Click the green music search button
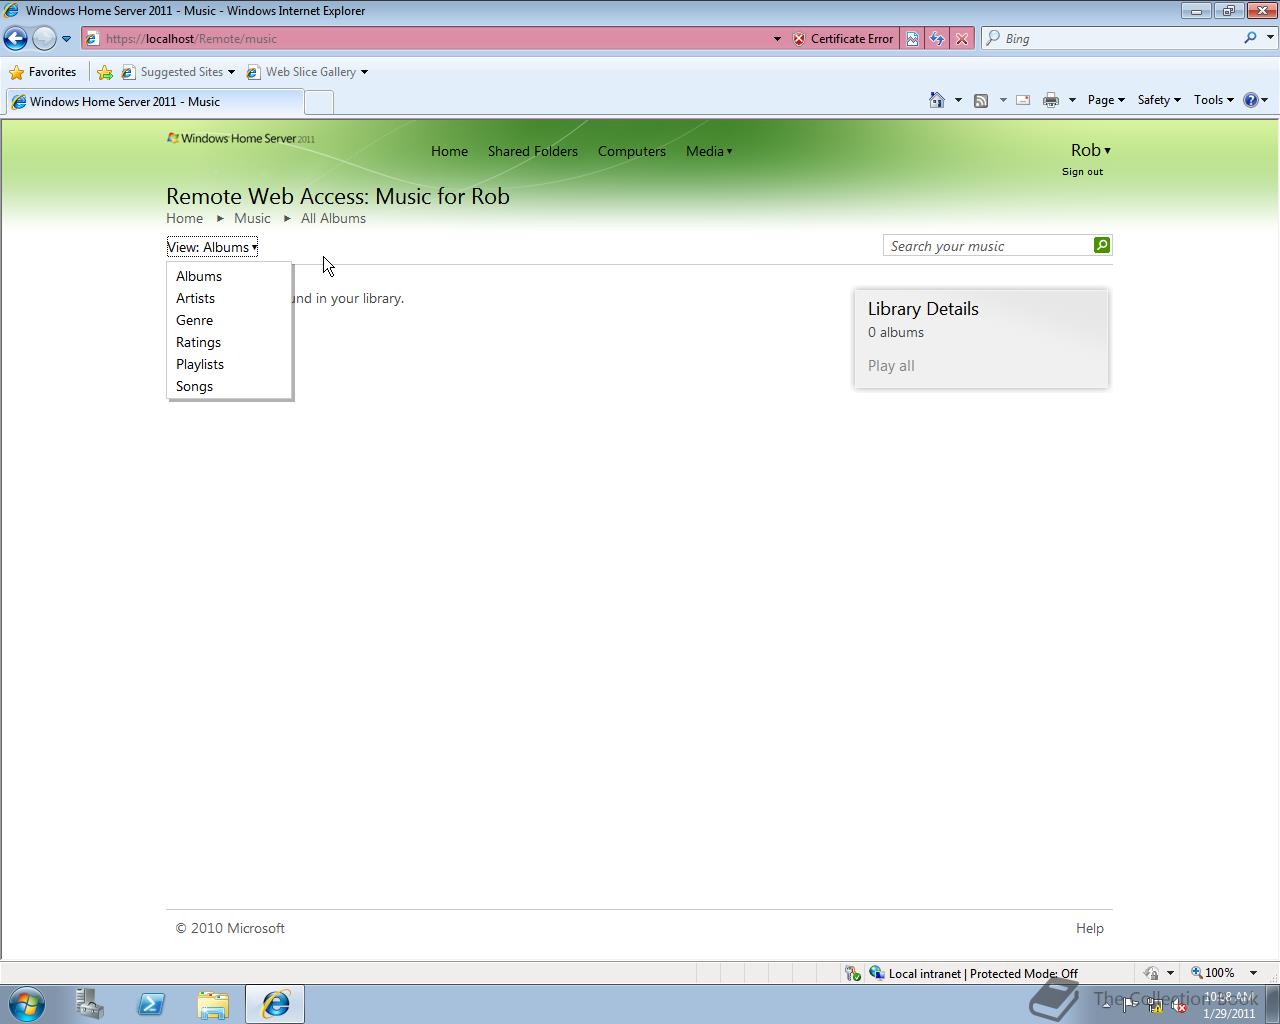Viewport: 1280px width, 1024px height. click(x=1102, y=245)
